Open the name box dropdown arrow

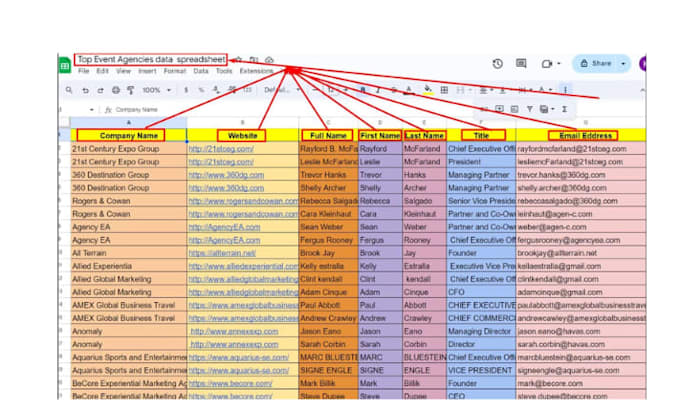tap(92, 110)
